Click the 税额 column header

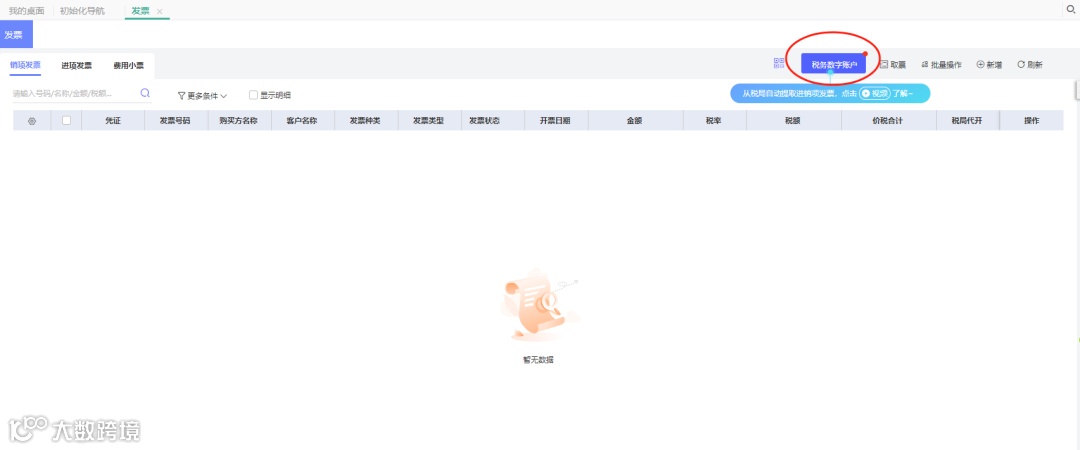(793, 121)
